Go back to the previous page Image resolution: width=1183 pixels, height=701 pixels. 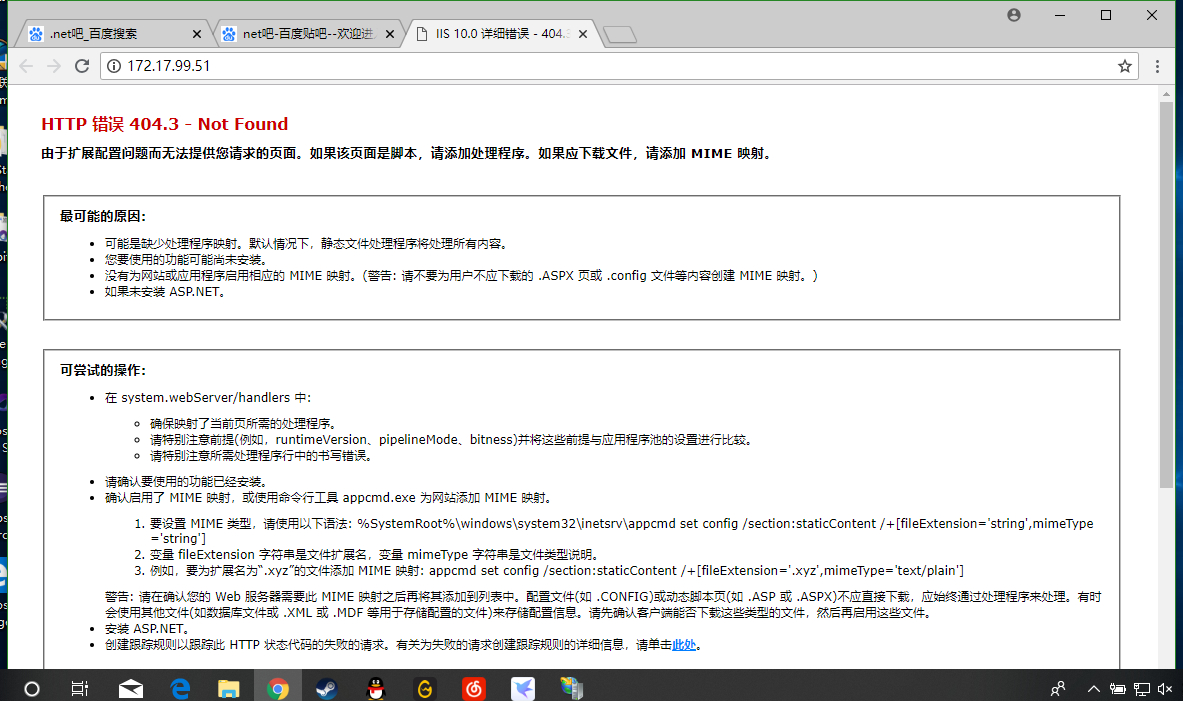pyautogui.click(x=26, y=66)
